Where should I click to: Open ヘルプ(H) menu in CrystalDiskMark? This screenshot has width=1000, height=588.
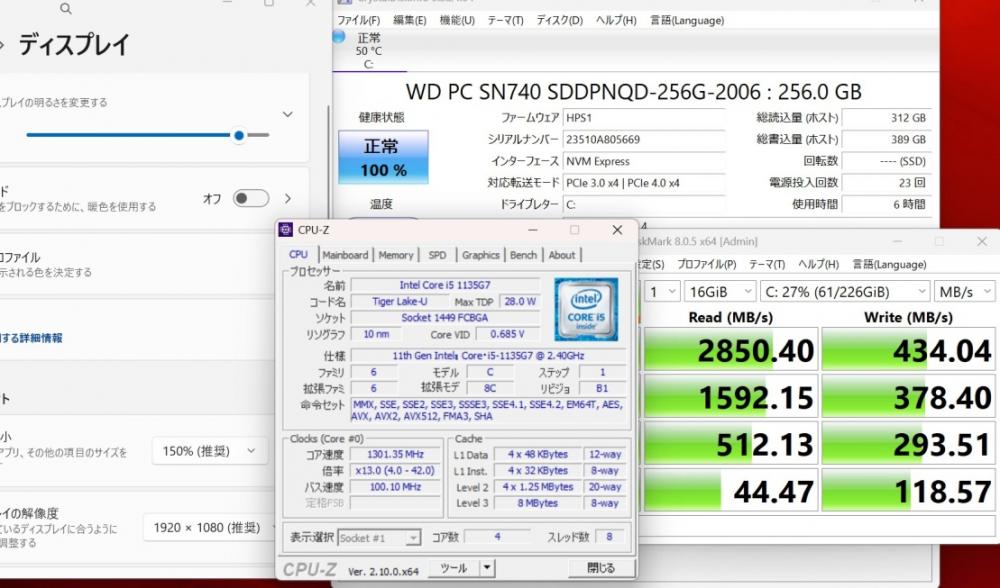818,264
